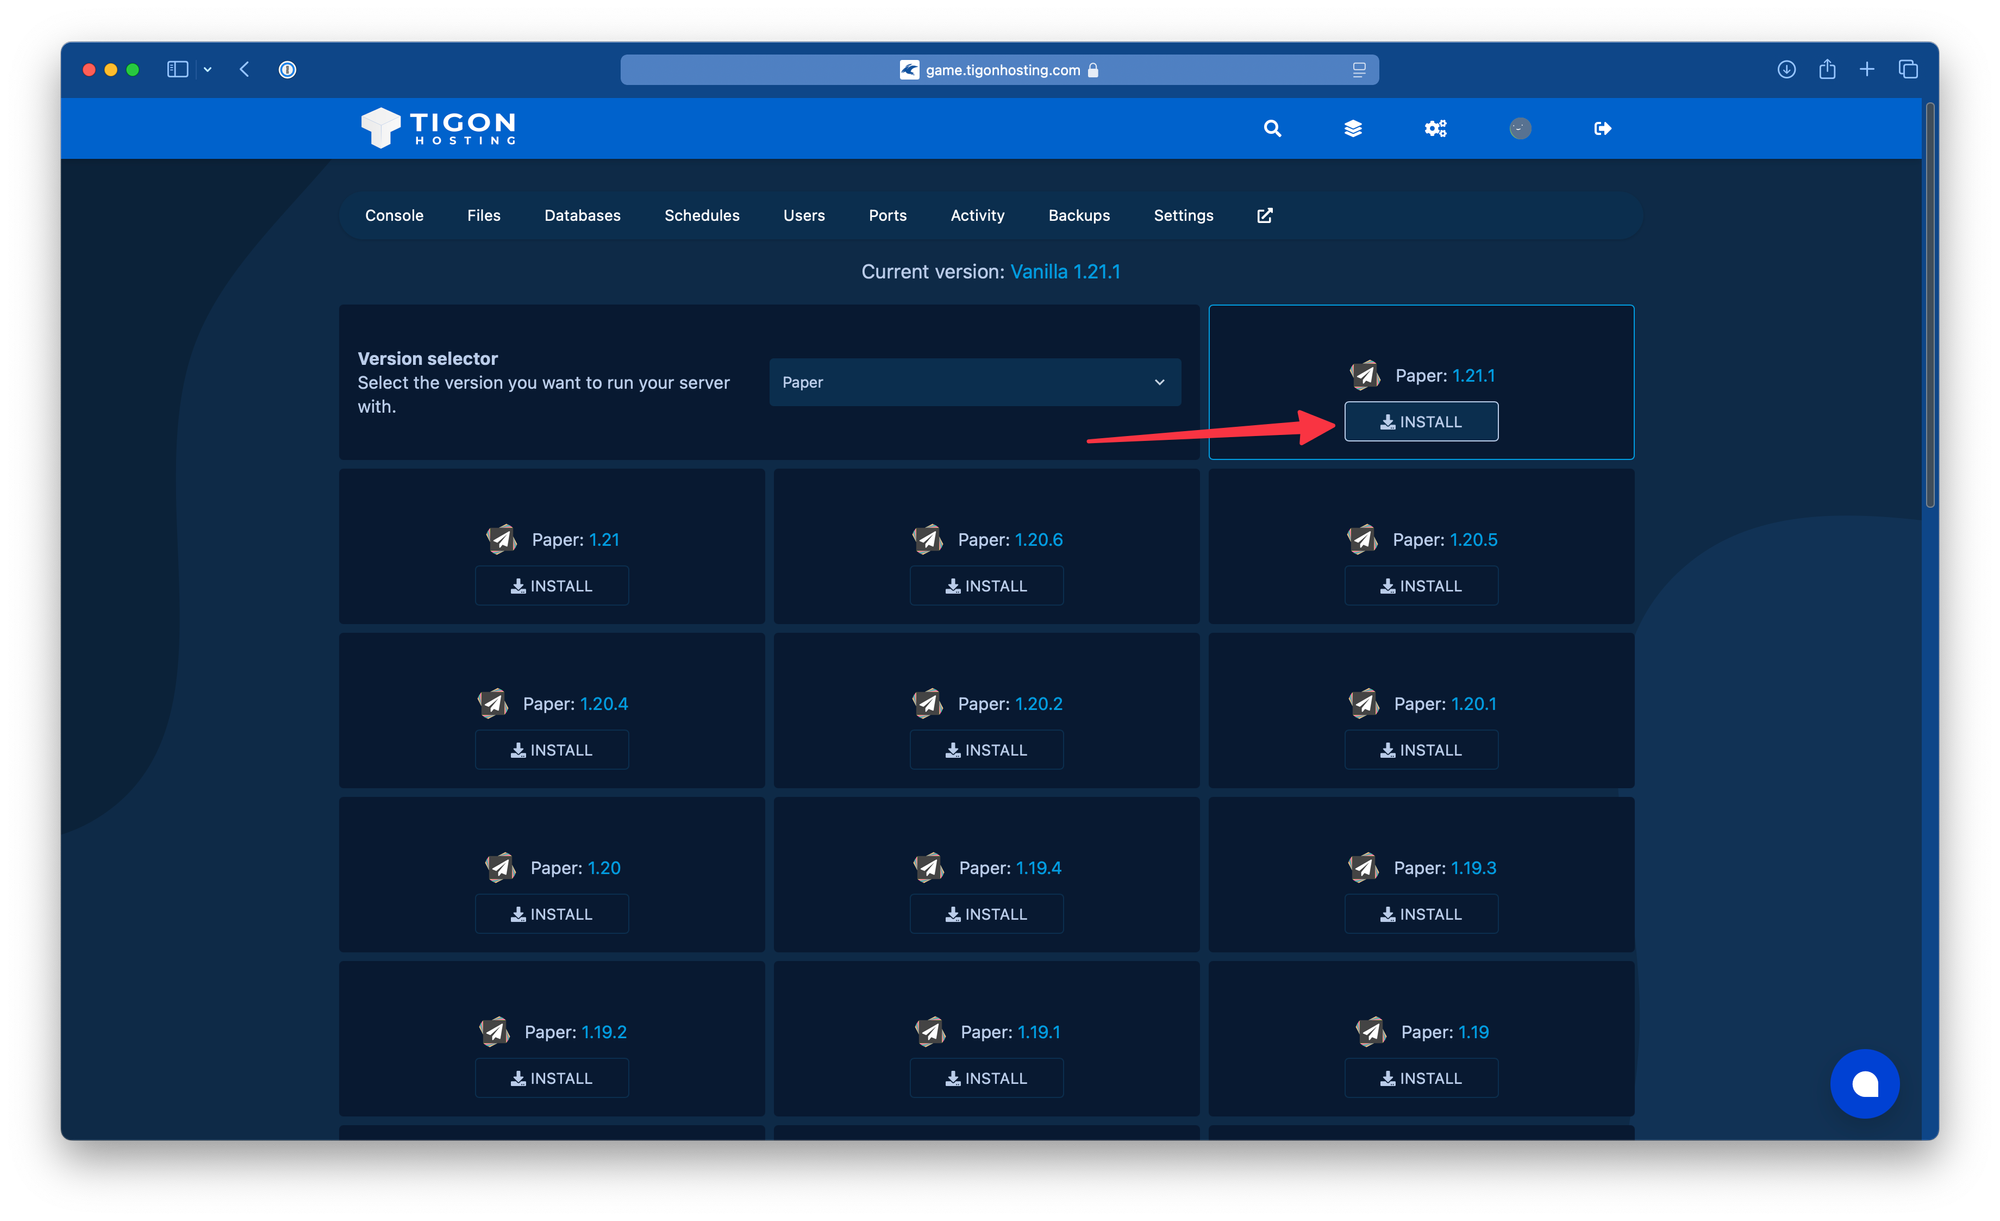
Task: Open the external link icon tab
Action: [x=1264, y=216]
